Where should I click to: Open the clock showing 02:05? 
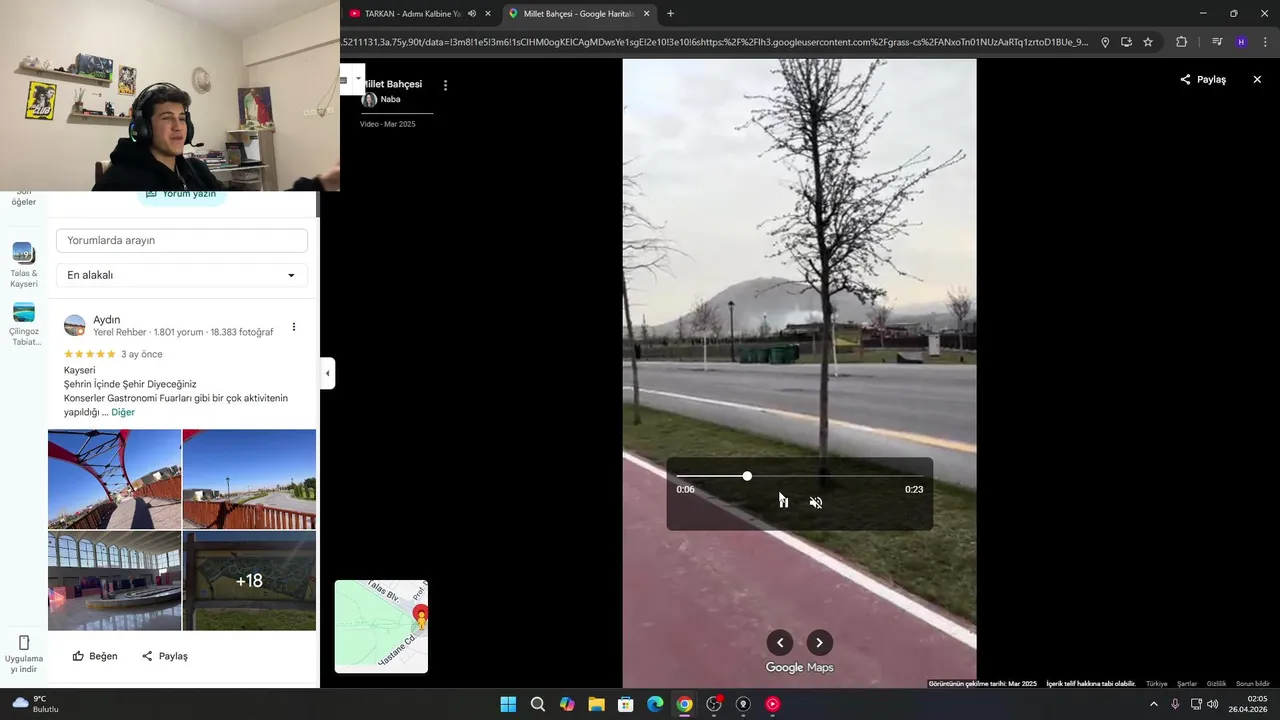[x=1248, y=704]
